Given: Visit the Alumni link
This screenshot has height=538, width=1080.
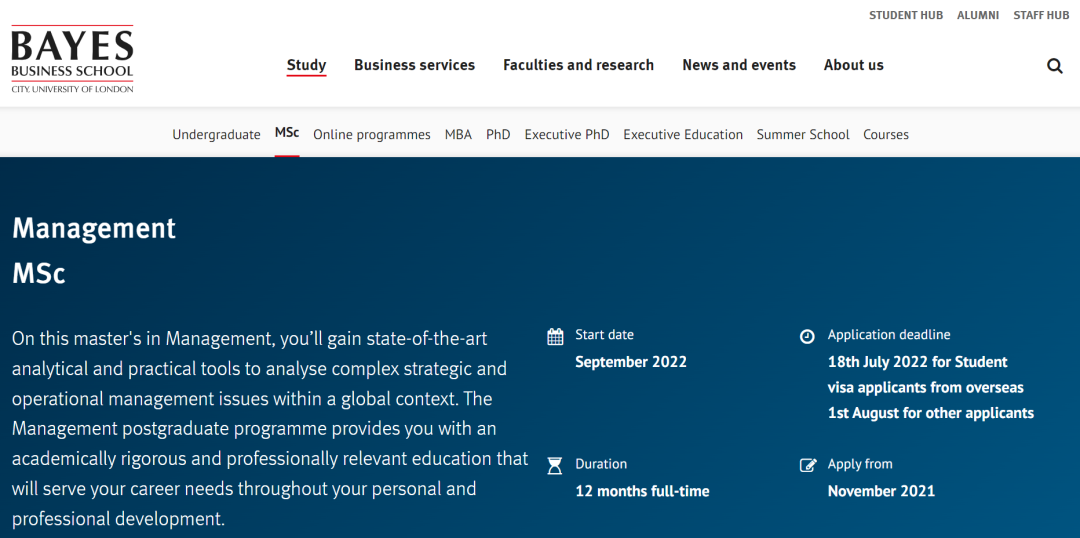Looking at the screenshot, I should pyautogui.click(x=978, y=15).
